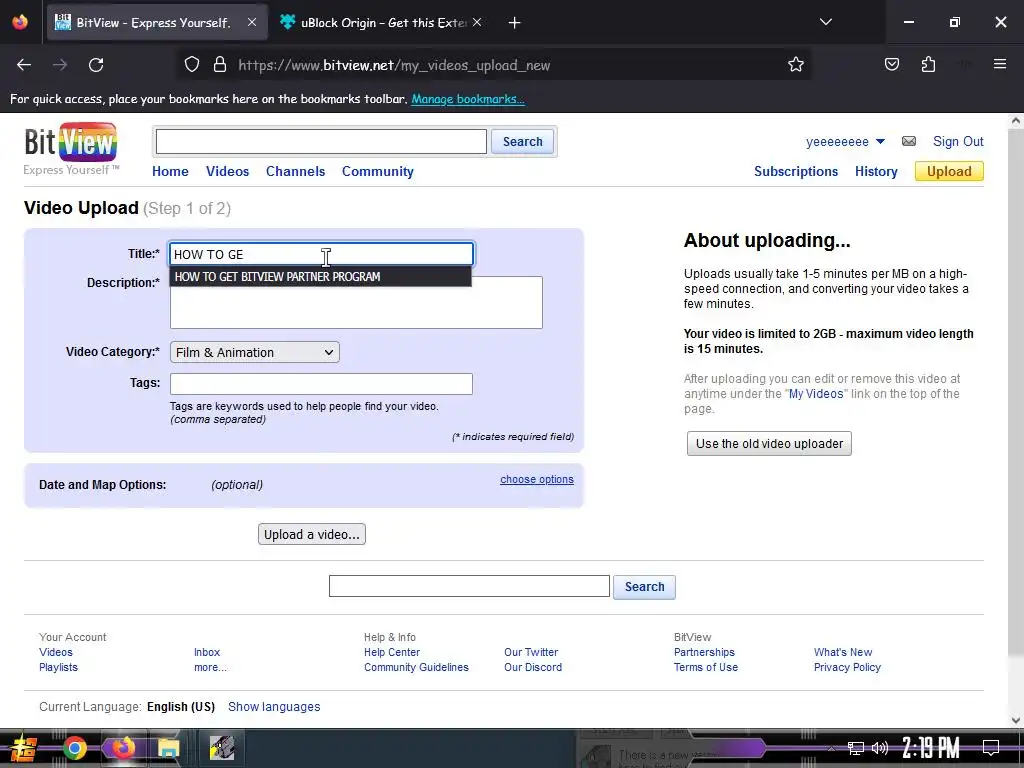Open the inbox envelope icon

coord(908,141)
